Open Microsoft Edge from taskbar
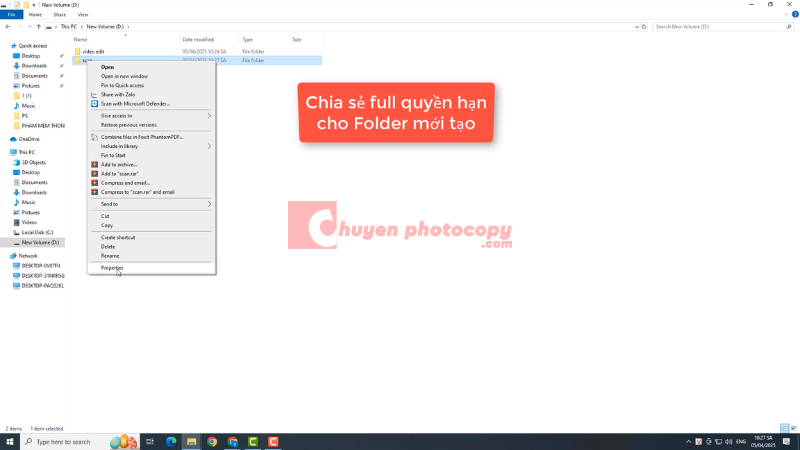Viewport: 800px width, 450px height. click(171, 442)
